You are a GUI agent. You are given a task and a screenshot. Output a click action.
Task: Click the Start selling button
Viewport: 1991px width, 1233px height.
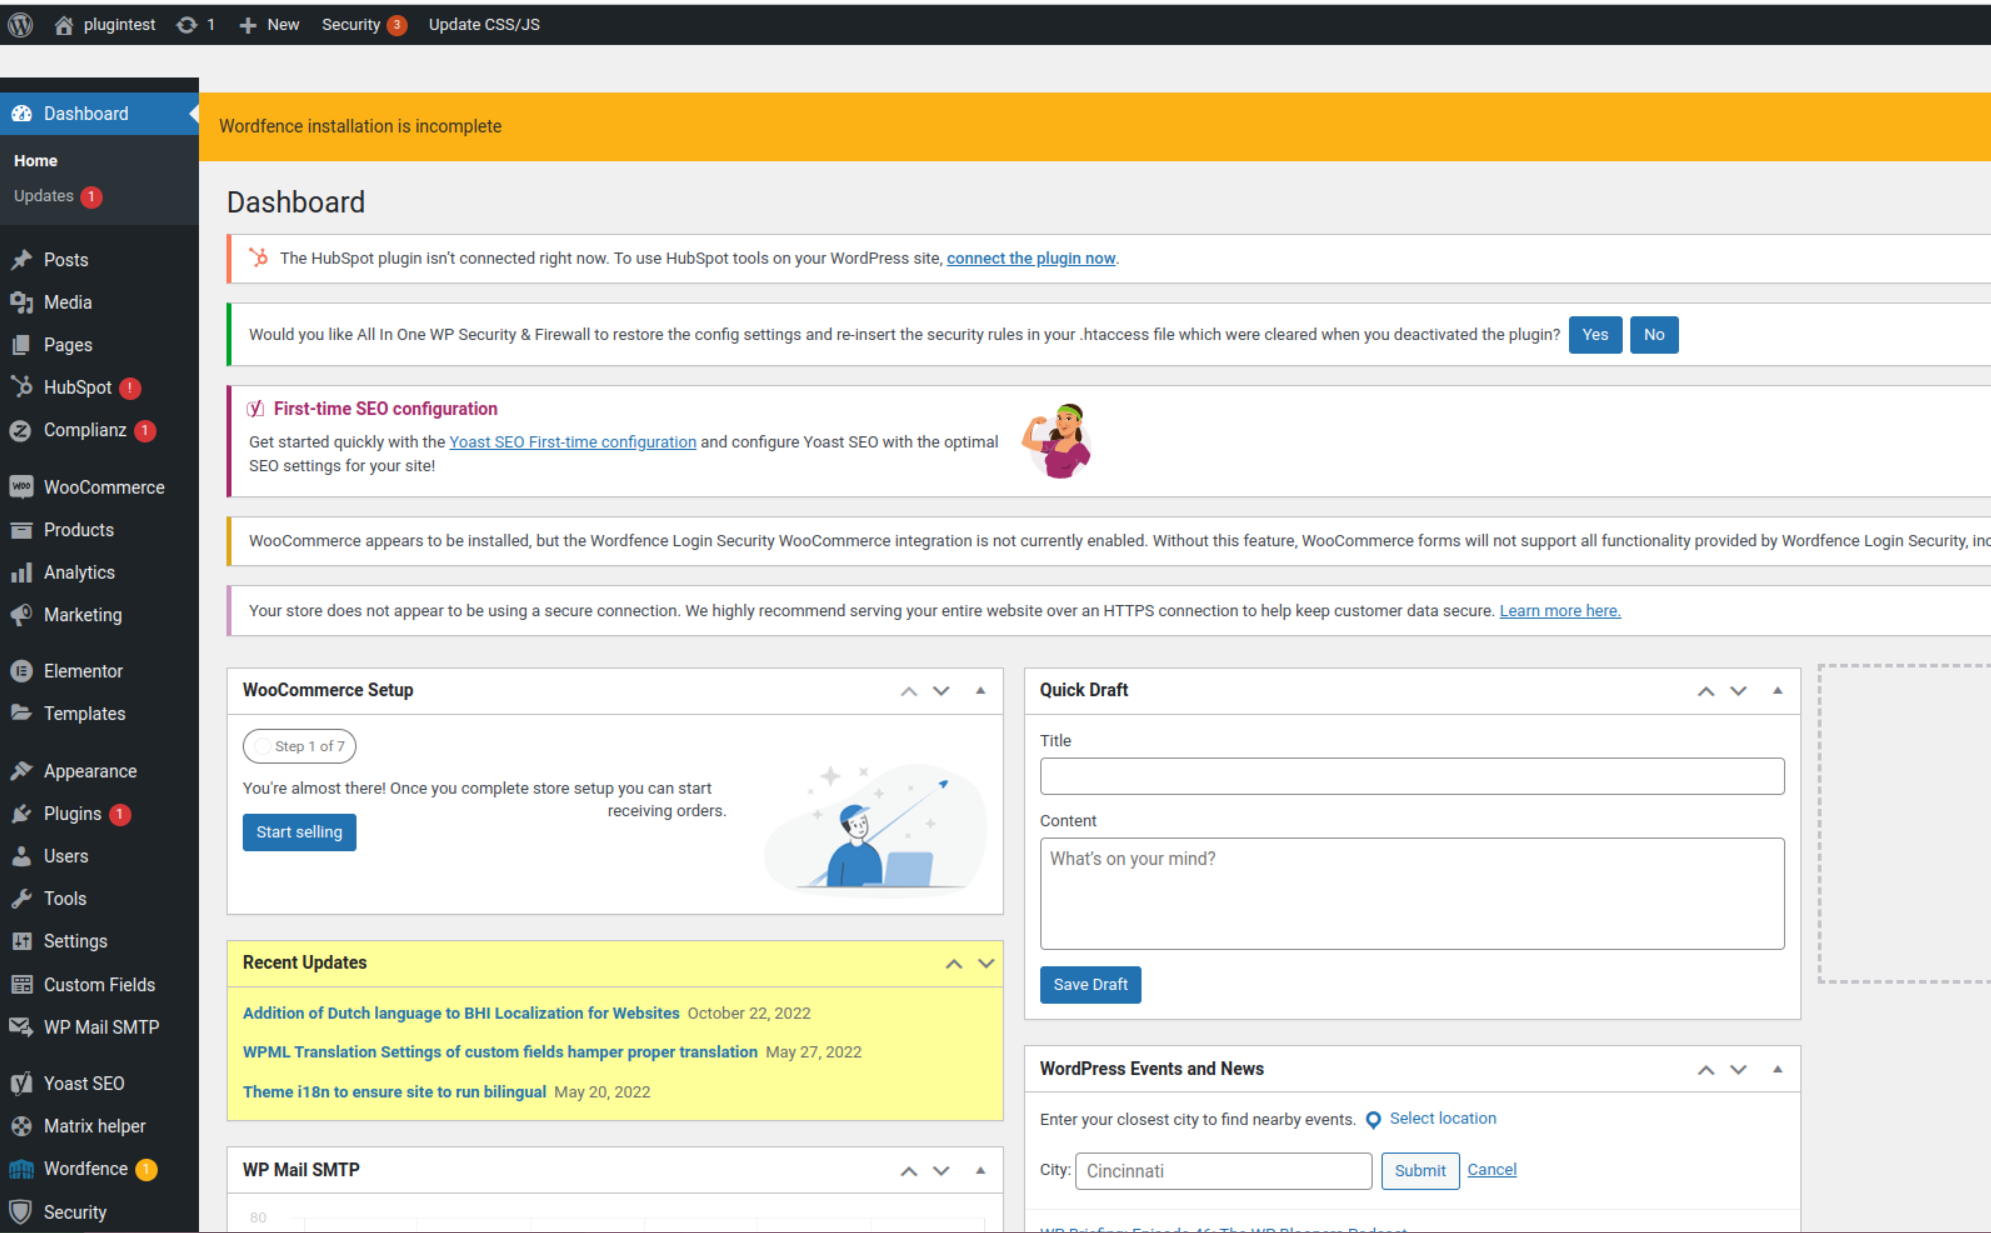coord(299,832)
